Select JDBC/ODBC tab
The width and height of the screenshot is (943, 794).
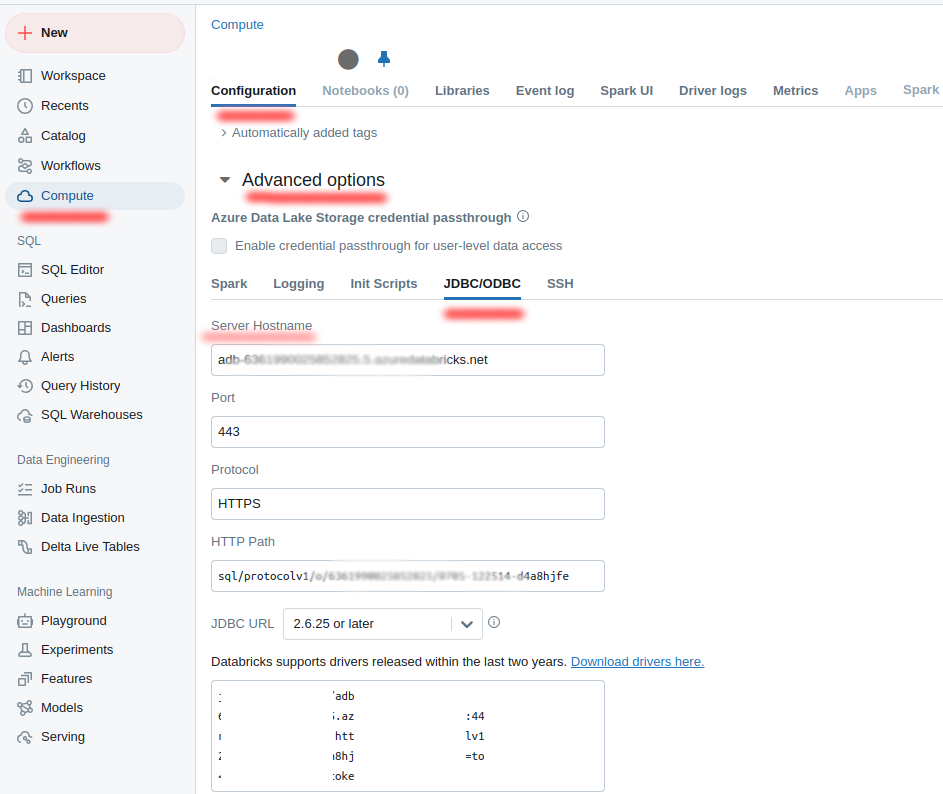coord(482,284)
